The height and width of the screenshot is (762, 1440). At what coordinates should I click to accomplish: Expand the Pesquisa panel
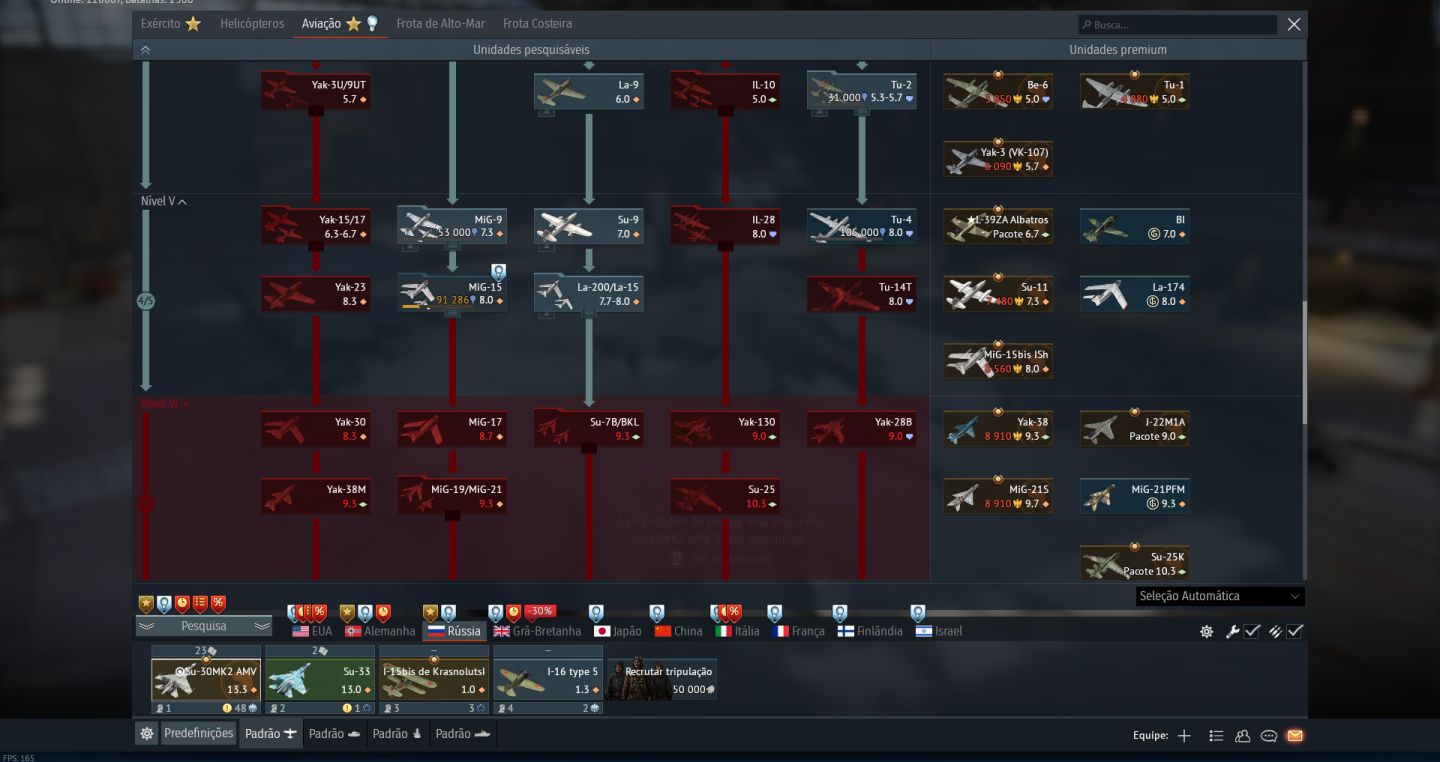[204, 626]
